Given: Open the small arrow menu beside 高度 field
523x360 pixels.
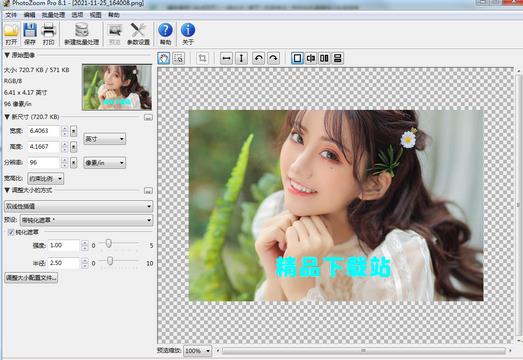Looking at the screenshot, I should click(x=74, y=147).
